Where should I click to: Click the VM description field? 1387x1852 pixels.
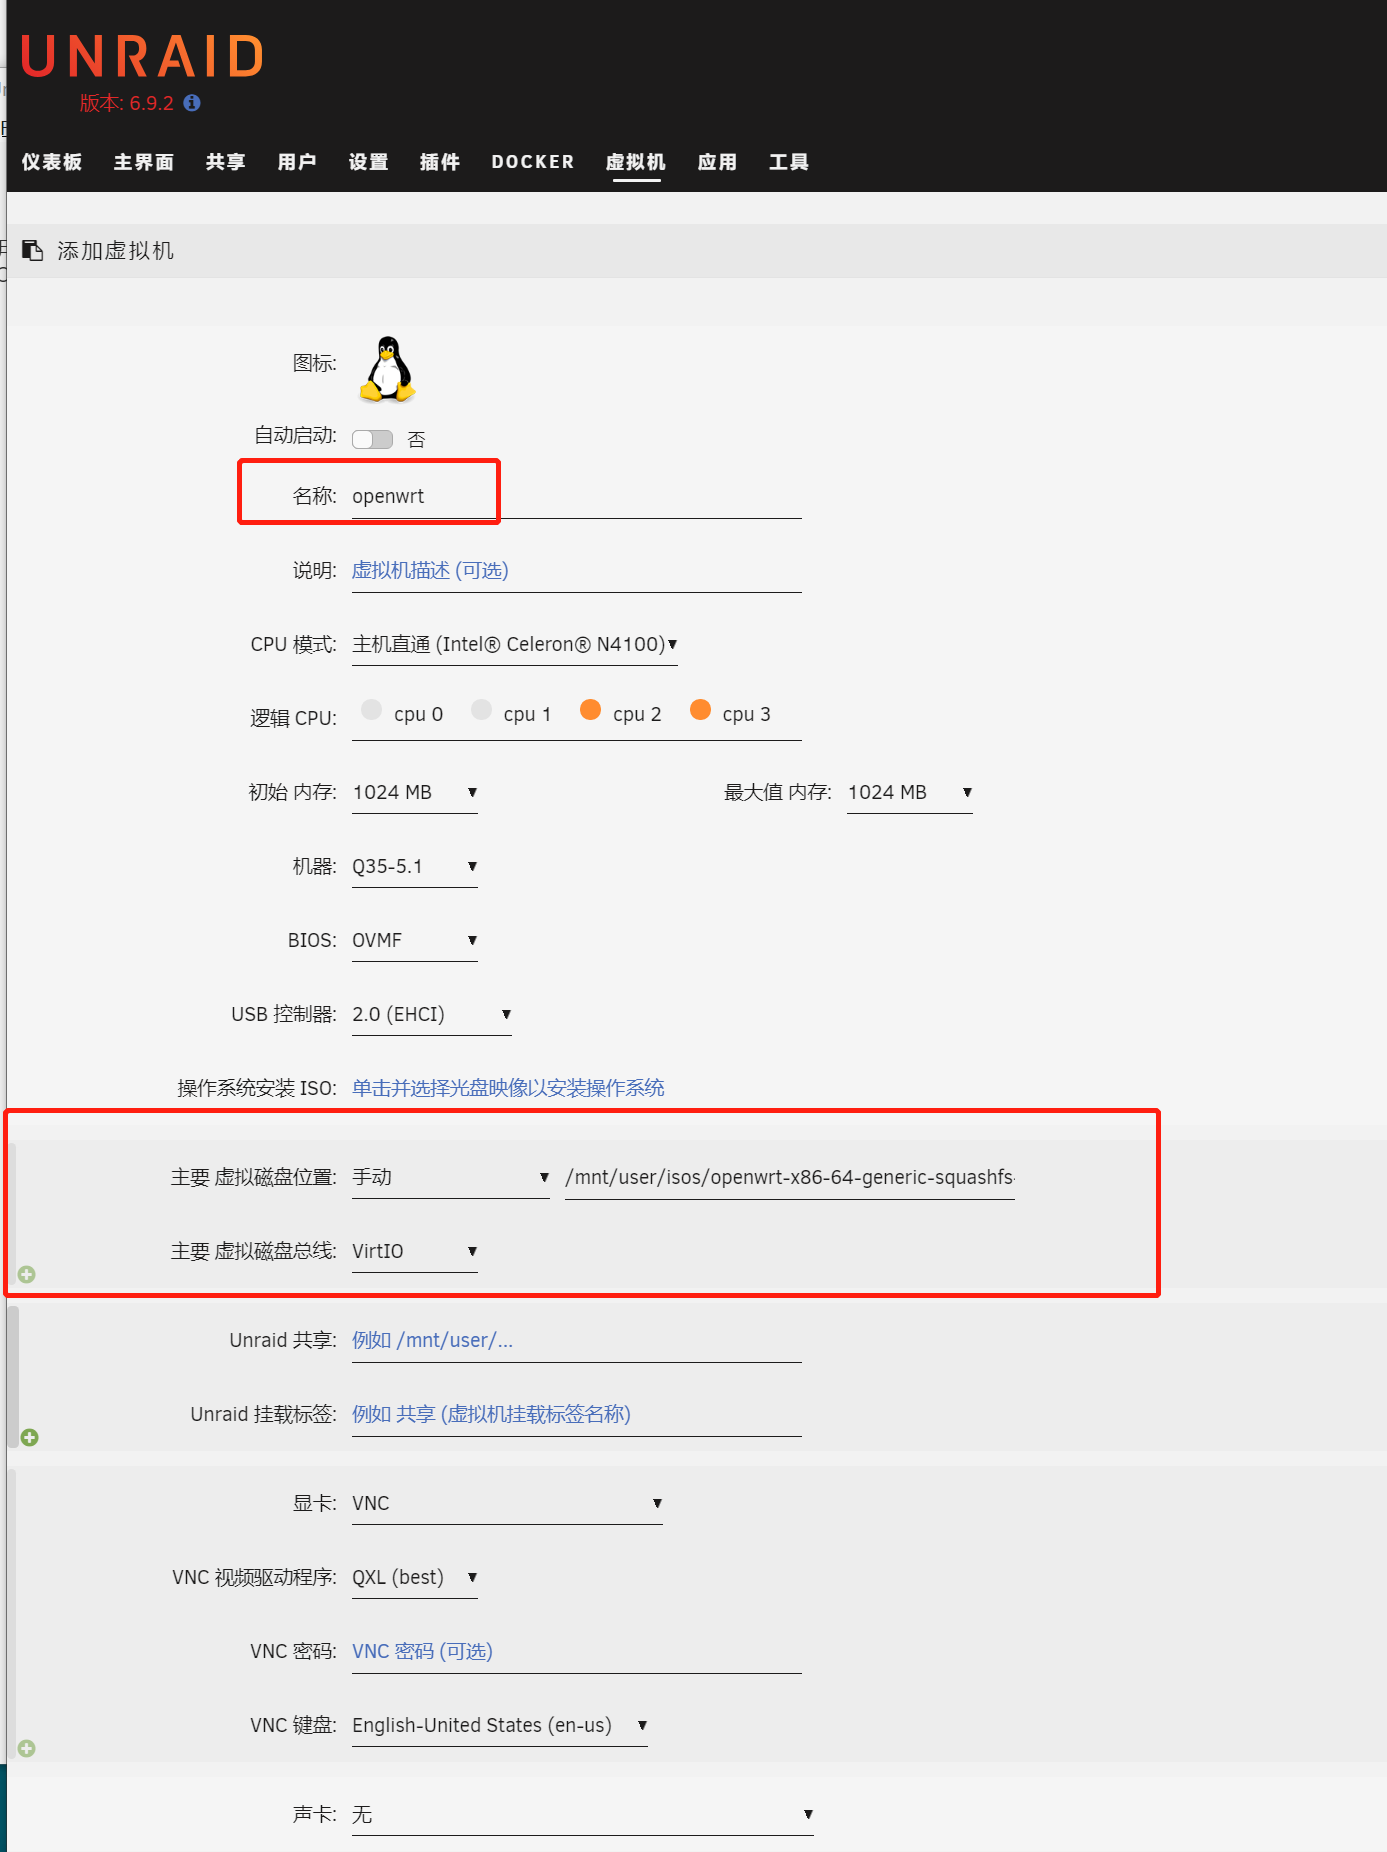[x=577, y=571]
